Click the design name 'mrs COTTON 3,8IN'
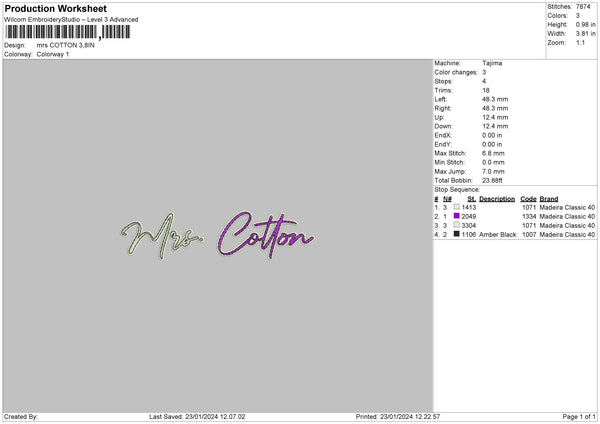The image size is (600, 424). coord(65,45)
